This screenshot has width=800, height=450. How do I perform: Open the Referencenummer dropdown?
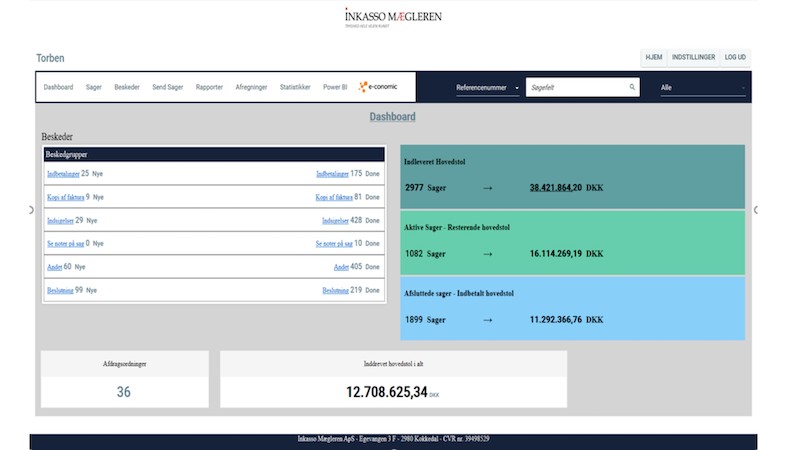coord(487,88)
